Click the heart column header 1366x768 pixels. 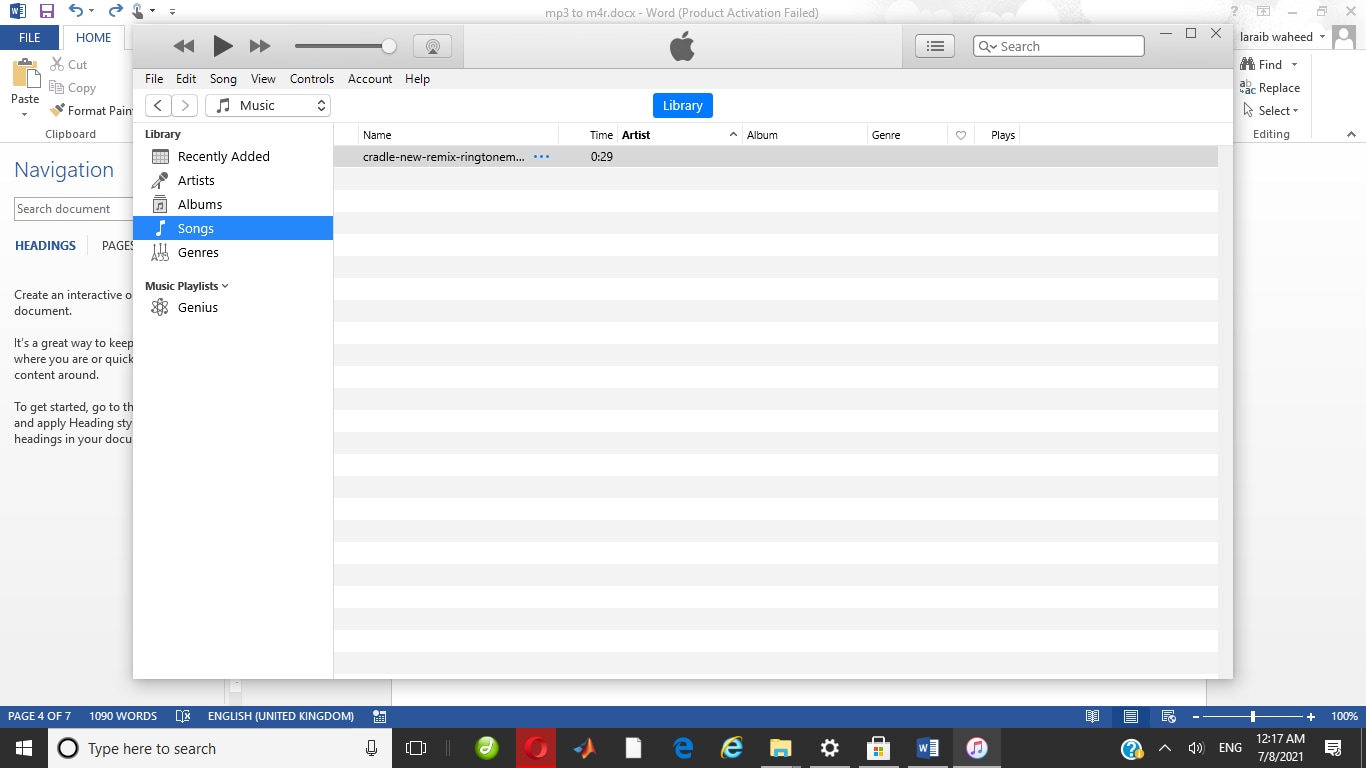(x=961, y=135)
